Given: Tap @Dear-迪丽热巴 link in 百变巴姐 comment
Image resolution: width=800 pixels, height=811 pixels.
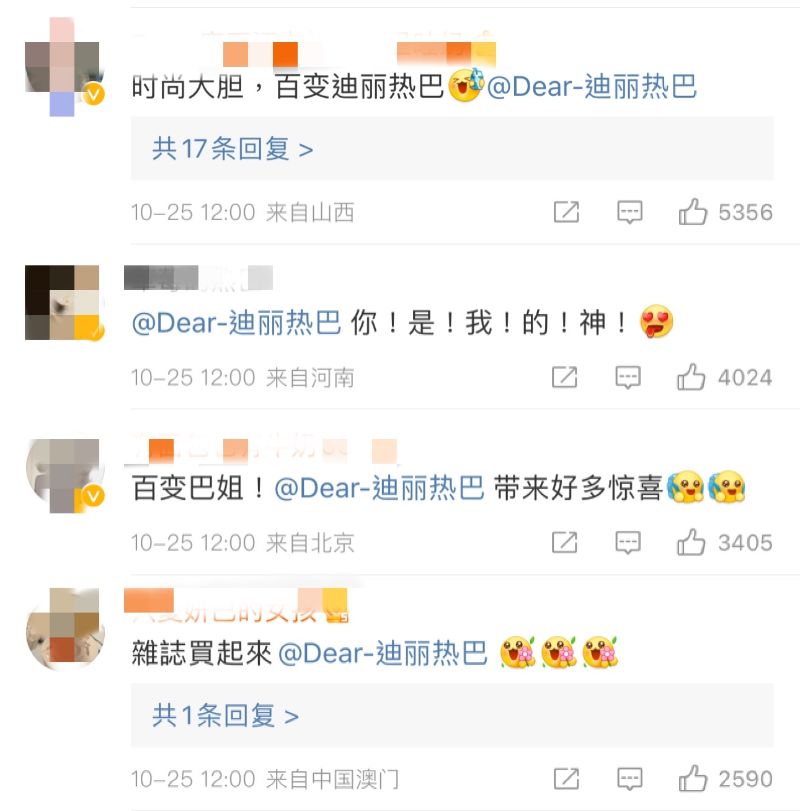Looking at the screenshot, I should (380, 488).
